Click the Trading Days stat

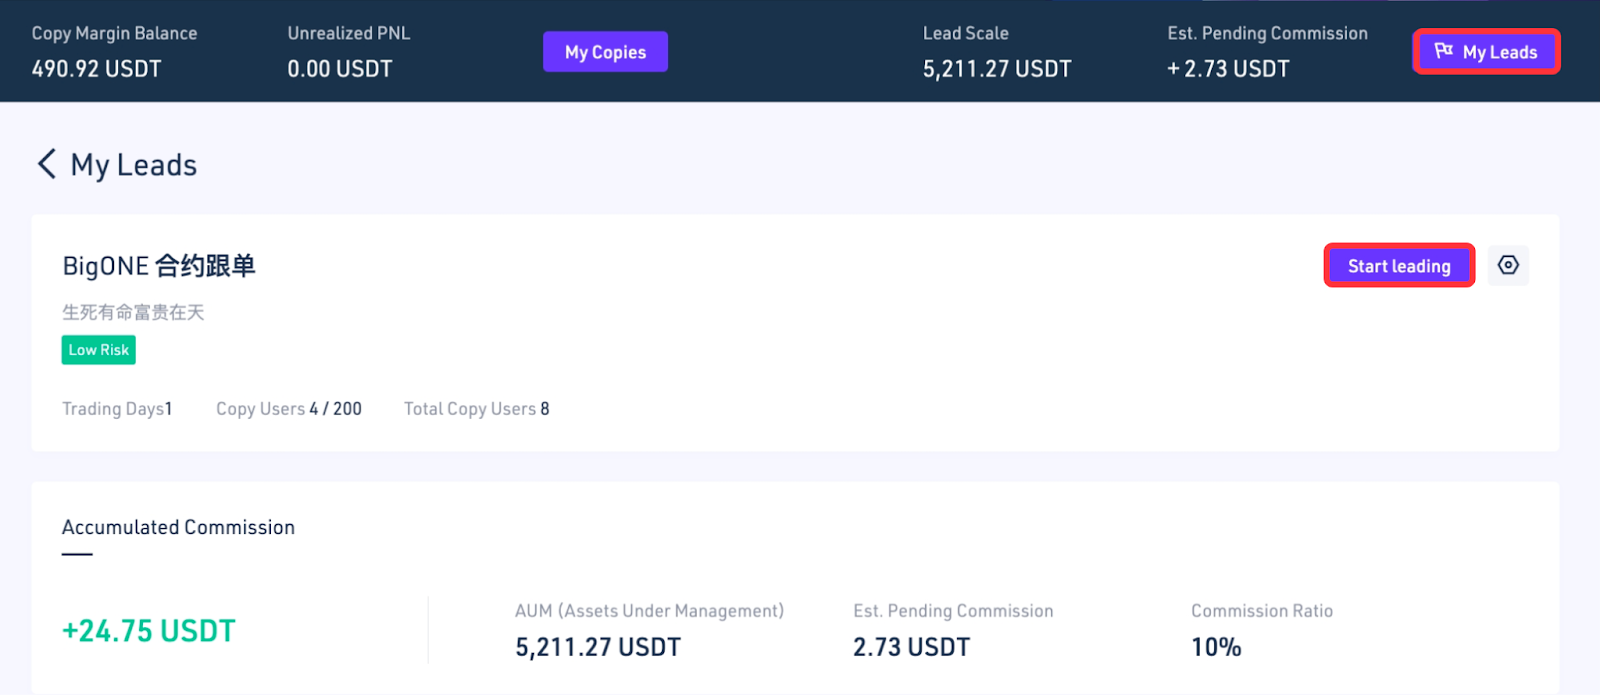tap(117, 409)
